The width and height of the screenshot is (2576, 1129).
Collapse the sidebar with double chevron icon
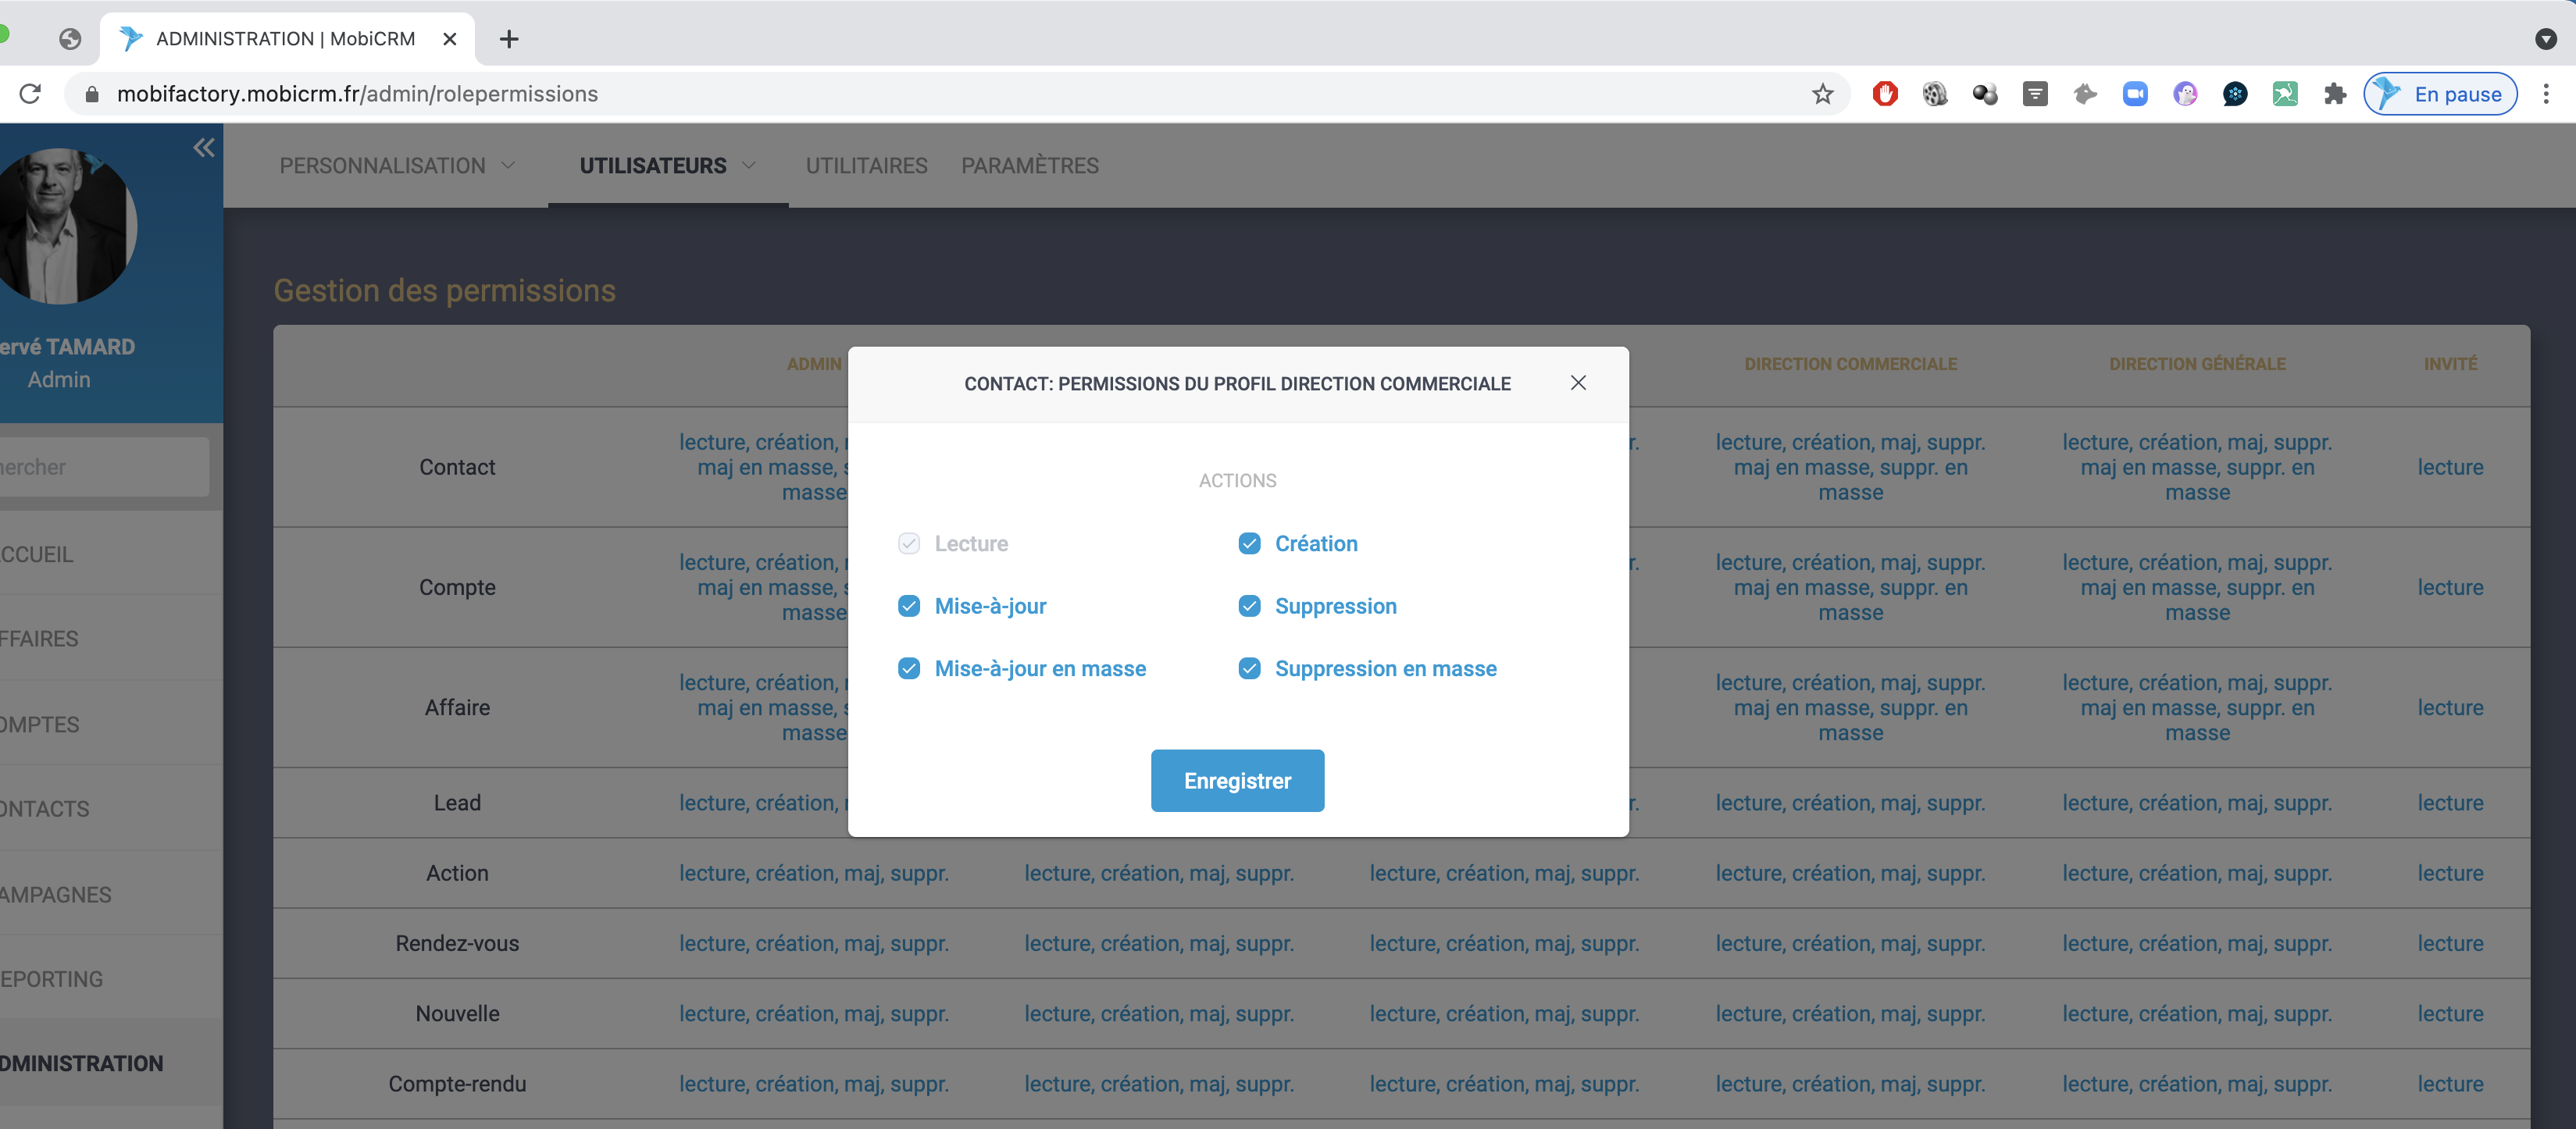click(x=204, y=148)
